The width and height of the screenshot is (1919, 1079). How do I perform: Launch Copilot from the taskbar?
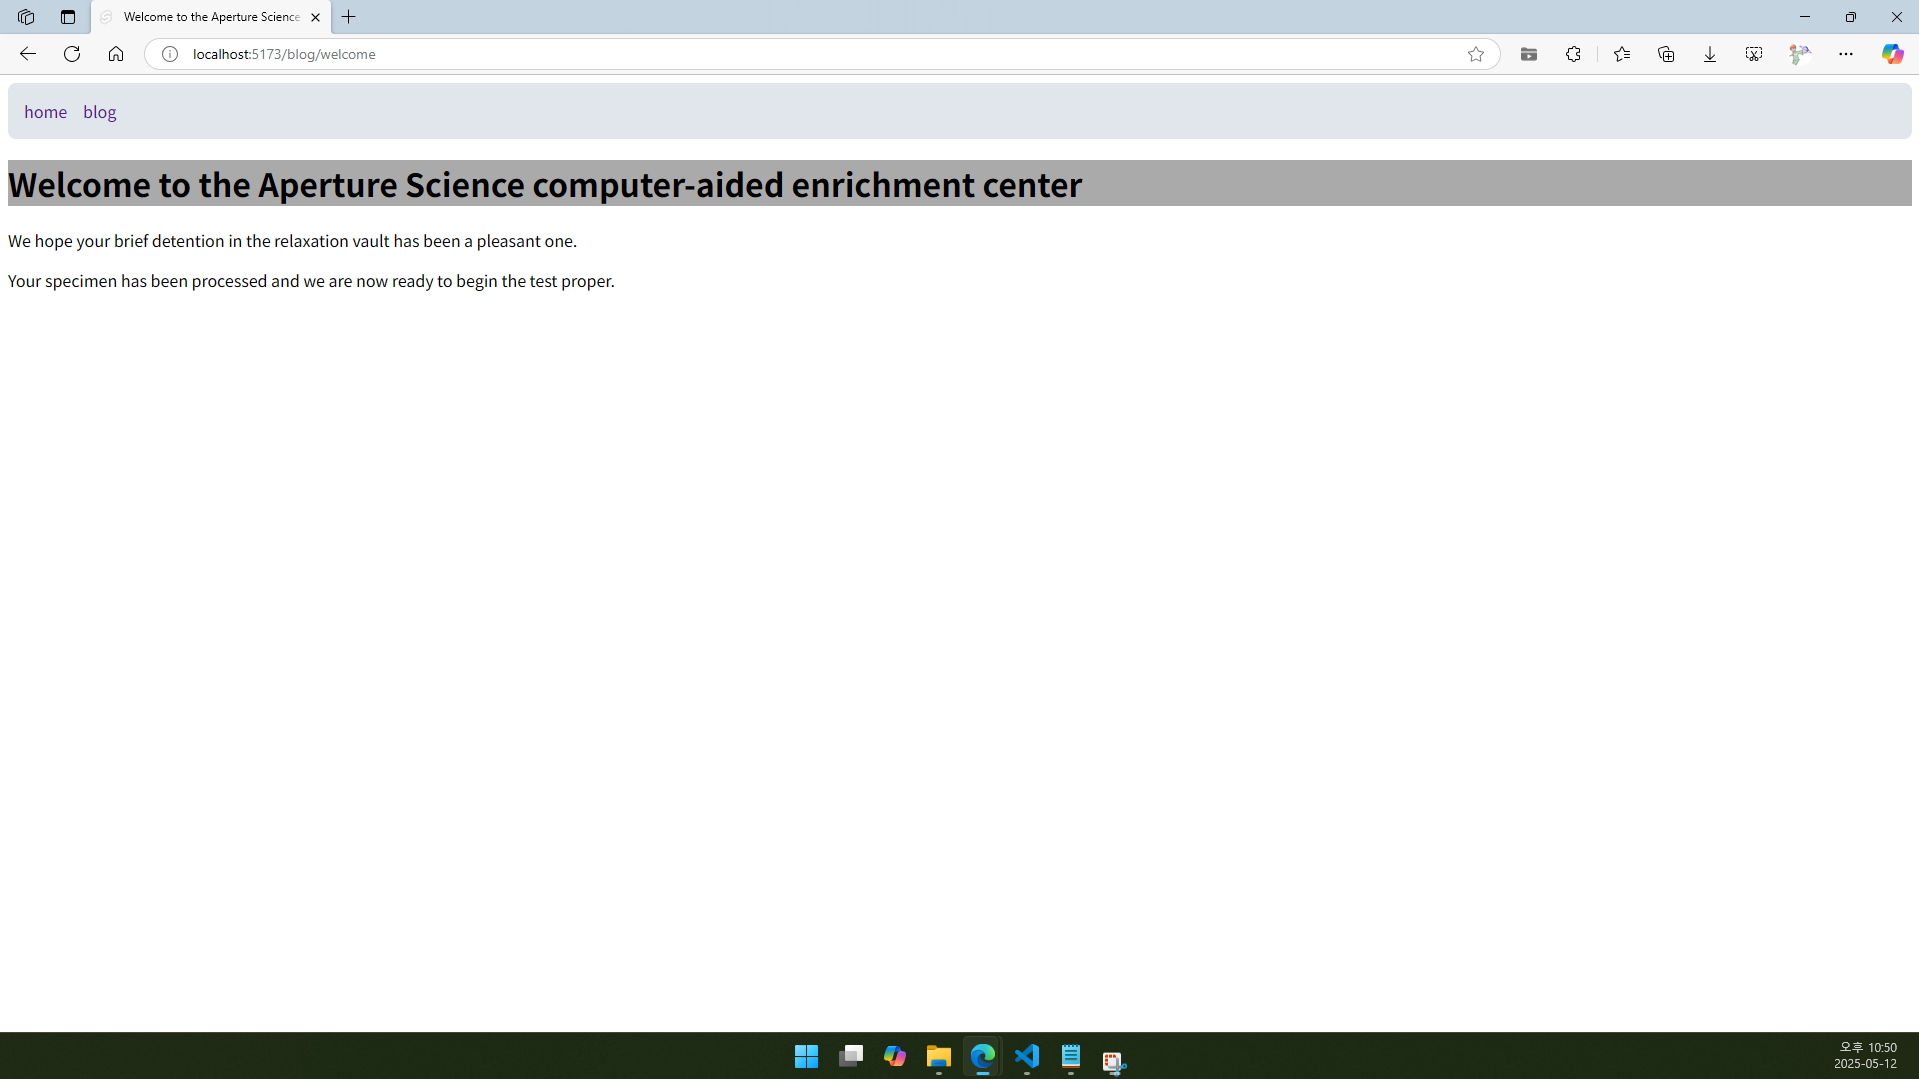pos(895,1056)
